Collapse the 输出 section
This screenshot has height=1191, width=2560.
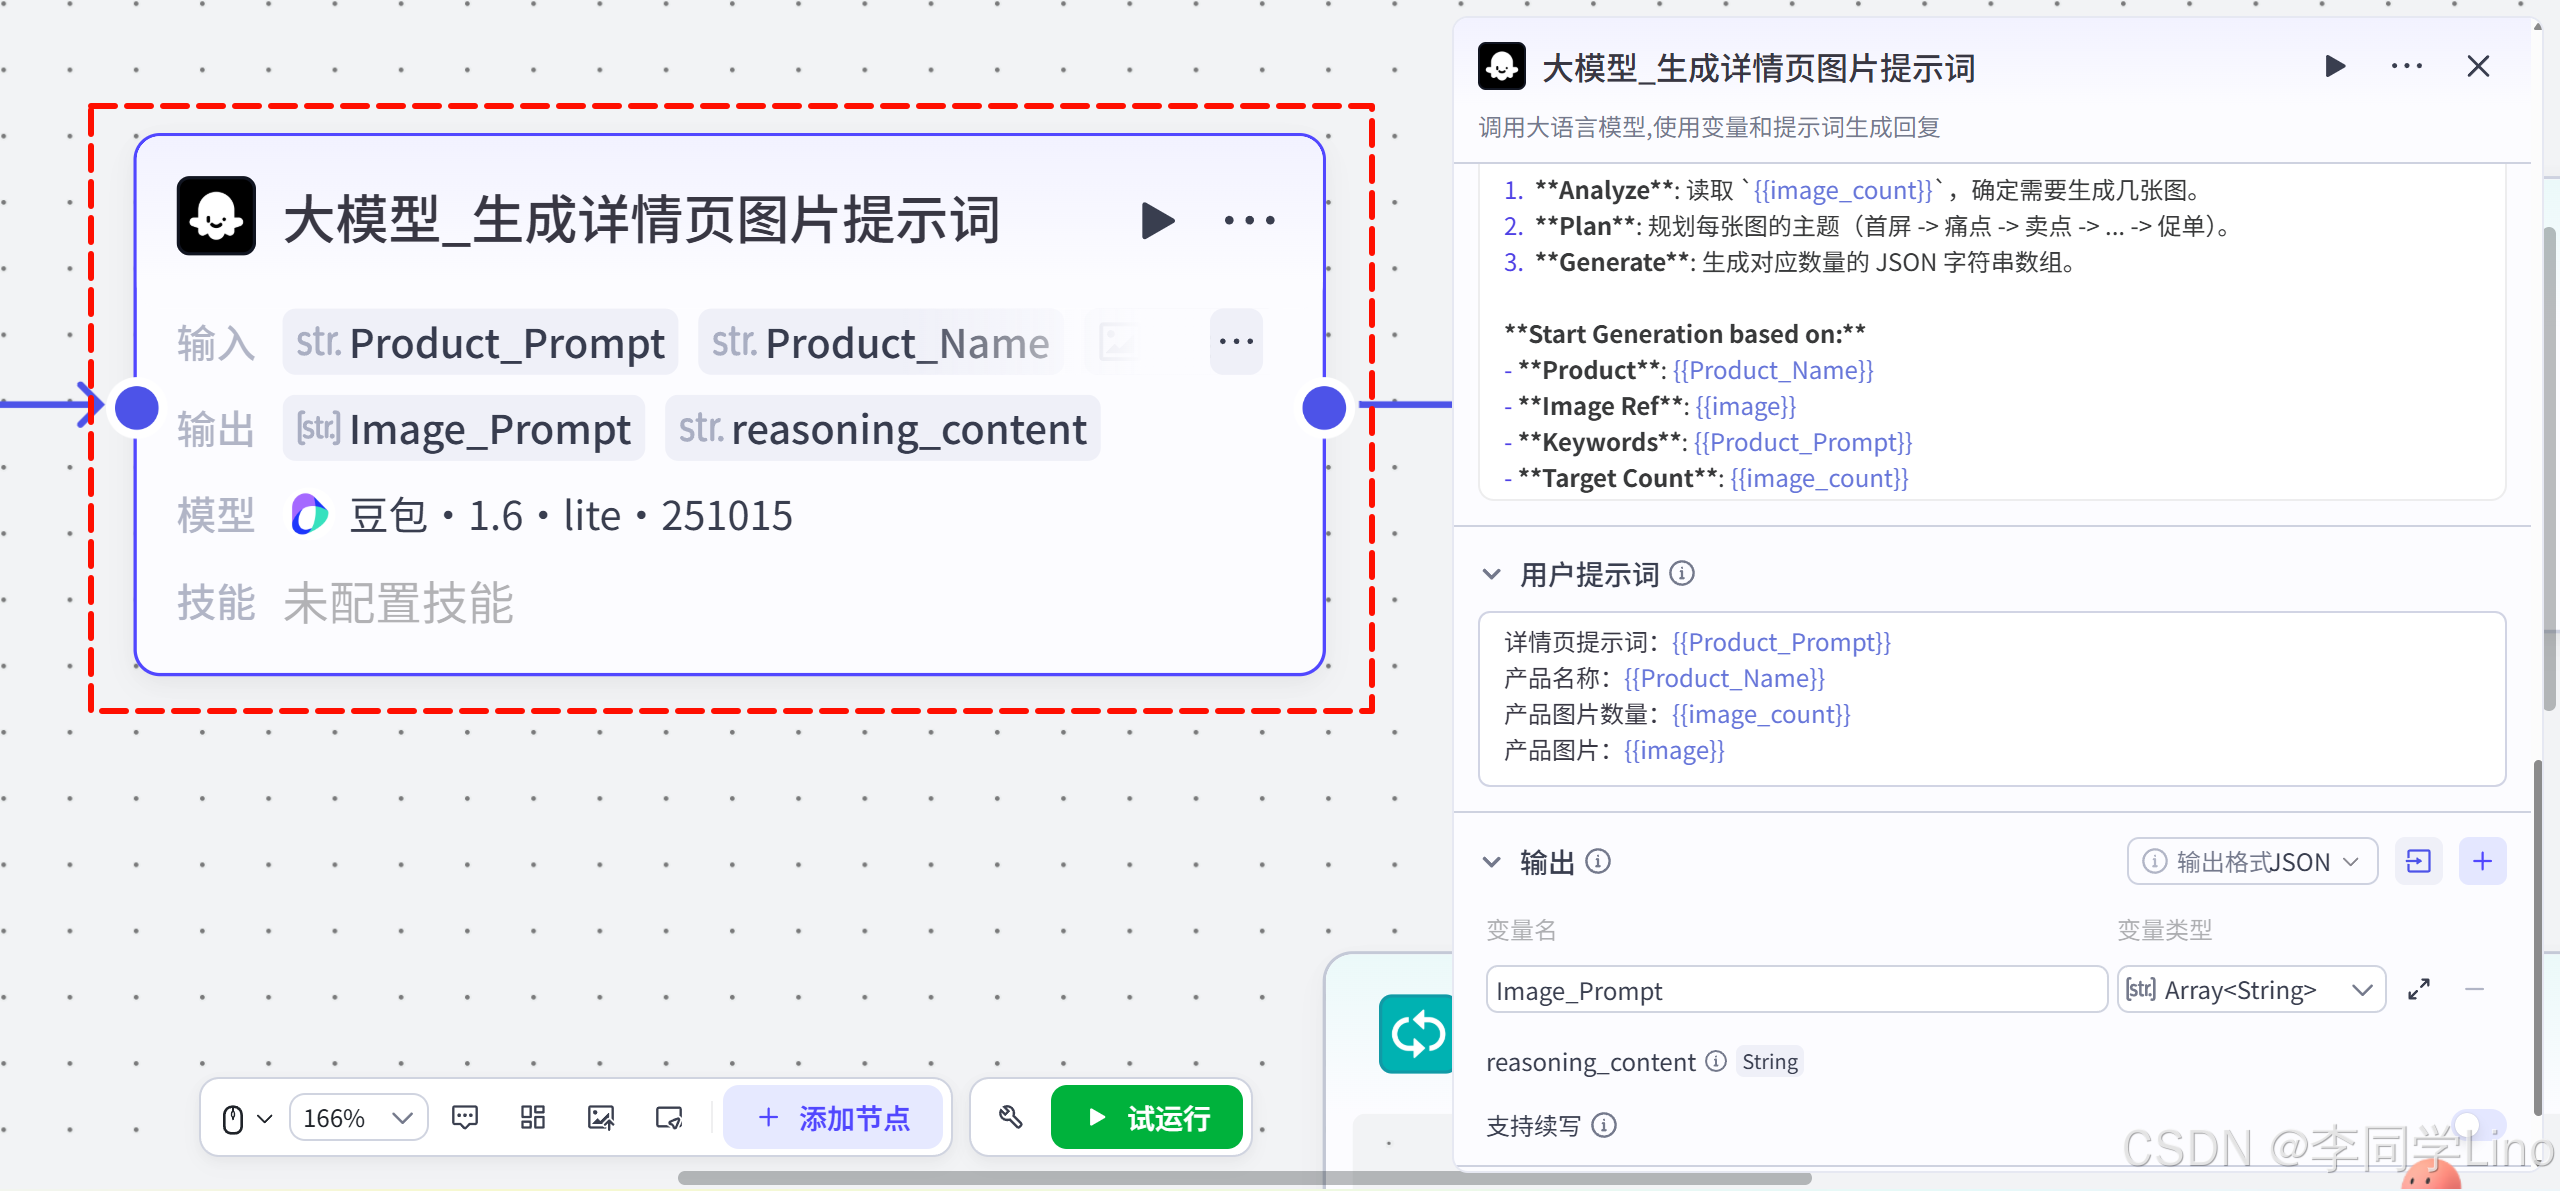[1491, 862]
